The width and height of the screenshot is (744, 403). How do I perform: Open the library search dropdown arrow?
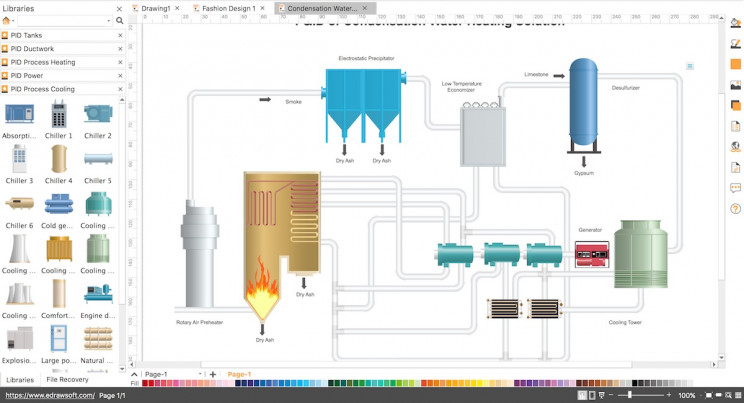(x=109, y=21)
